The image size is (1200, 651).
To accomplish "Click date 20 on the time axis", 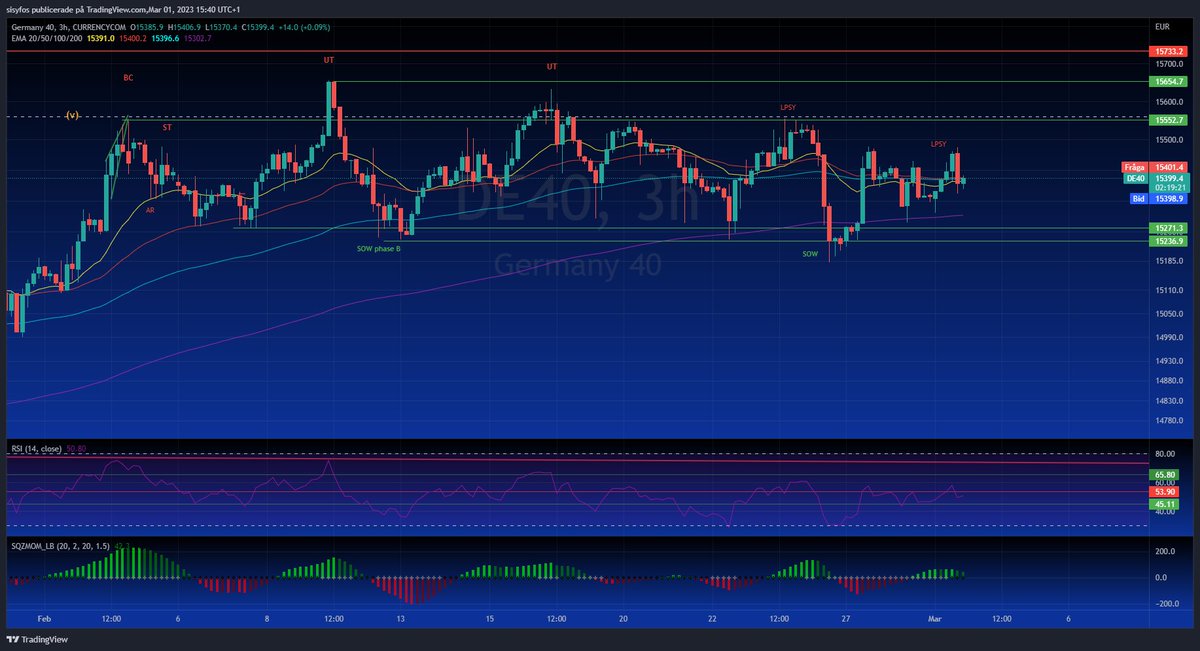I will click(624, 619).
